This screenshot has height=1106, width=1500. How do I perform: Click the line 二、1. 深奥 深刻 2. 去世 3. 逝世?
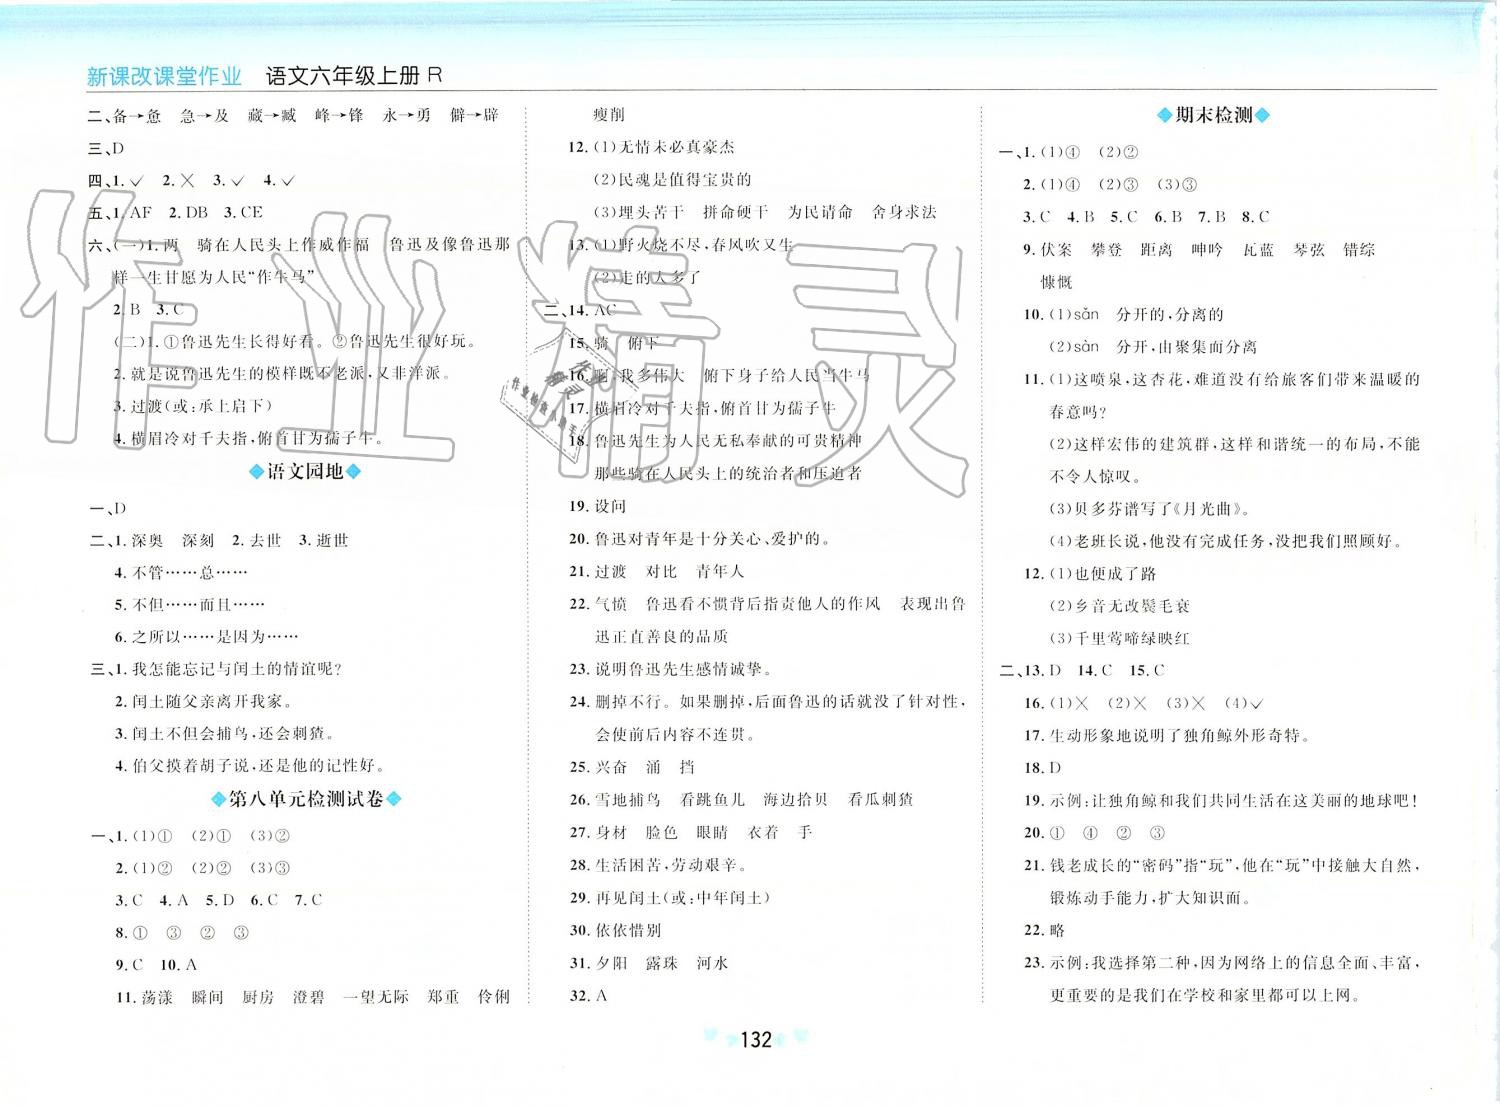pos(219,541)
